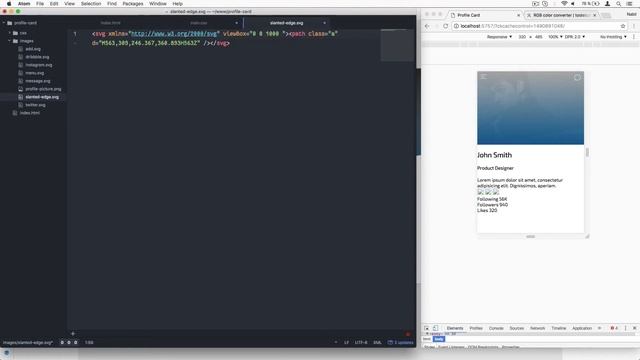The width and height of the screenshot is (640, 360).
Task: Toggle the DevTools inspect element tool
Action: pyautogui.click(x=427, y=328)
